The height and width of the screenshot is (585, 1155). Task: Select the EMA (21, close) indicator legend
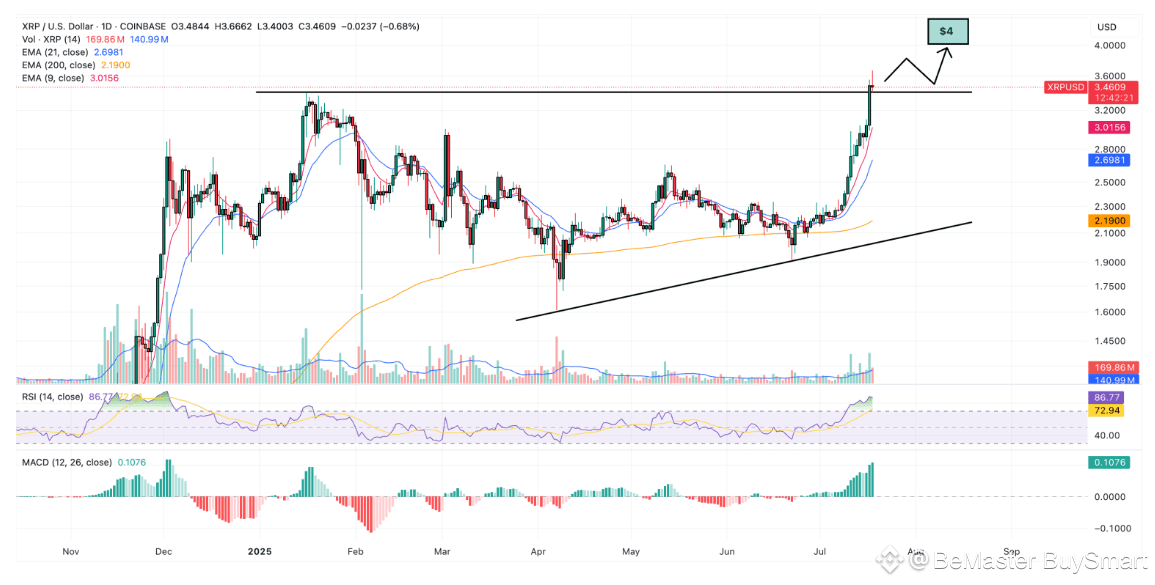(x=55, y=52)
